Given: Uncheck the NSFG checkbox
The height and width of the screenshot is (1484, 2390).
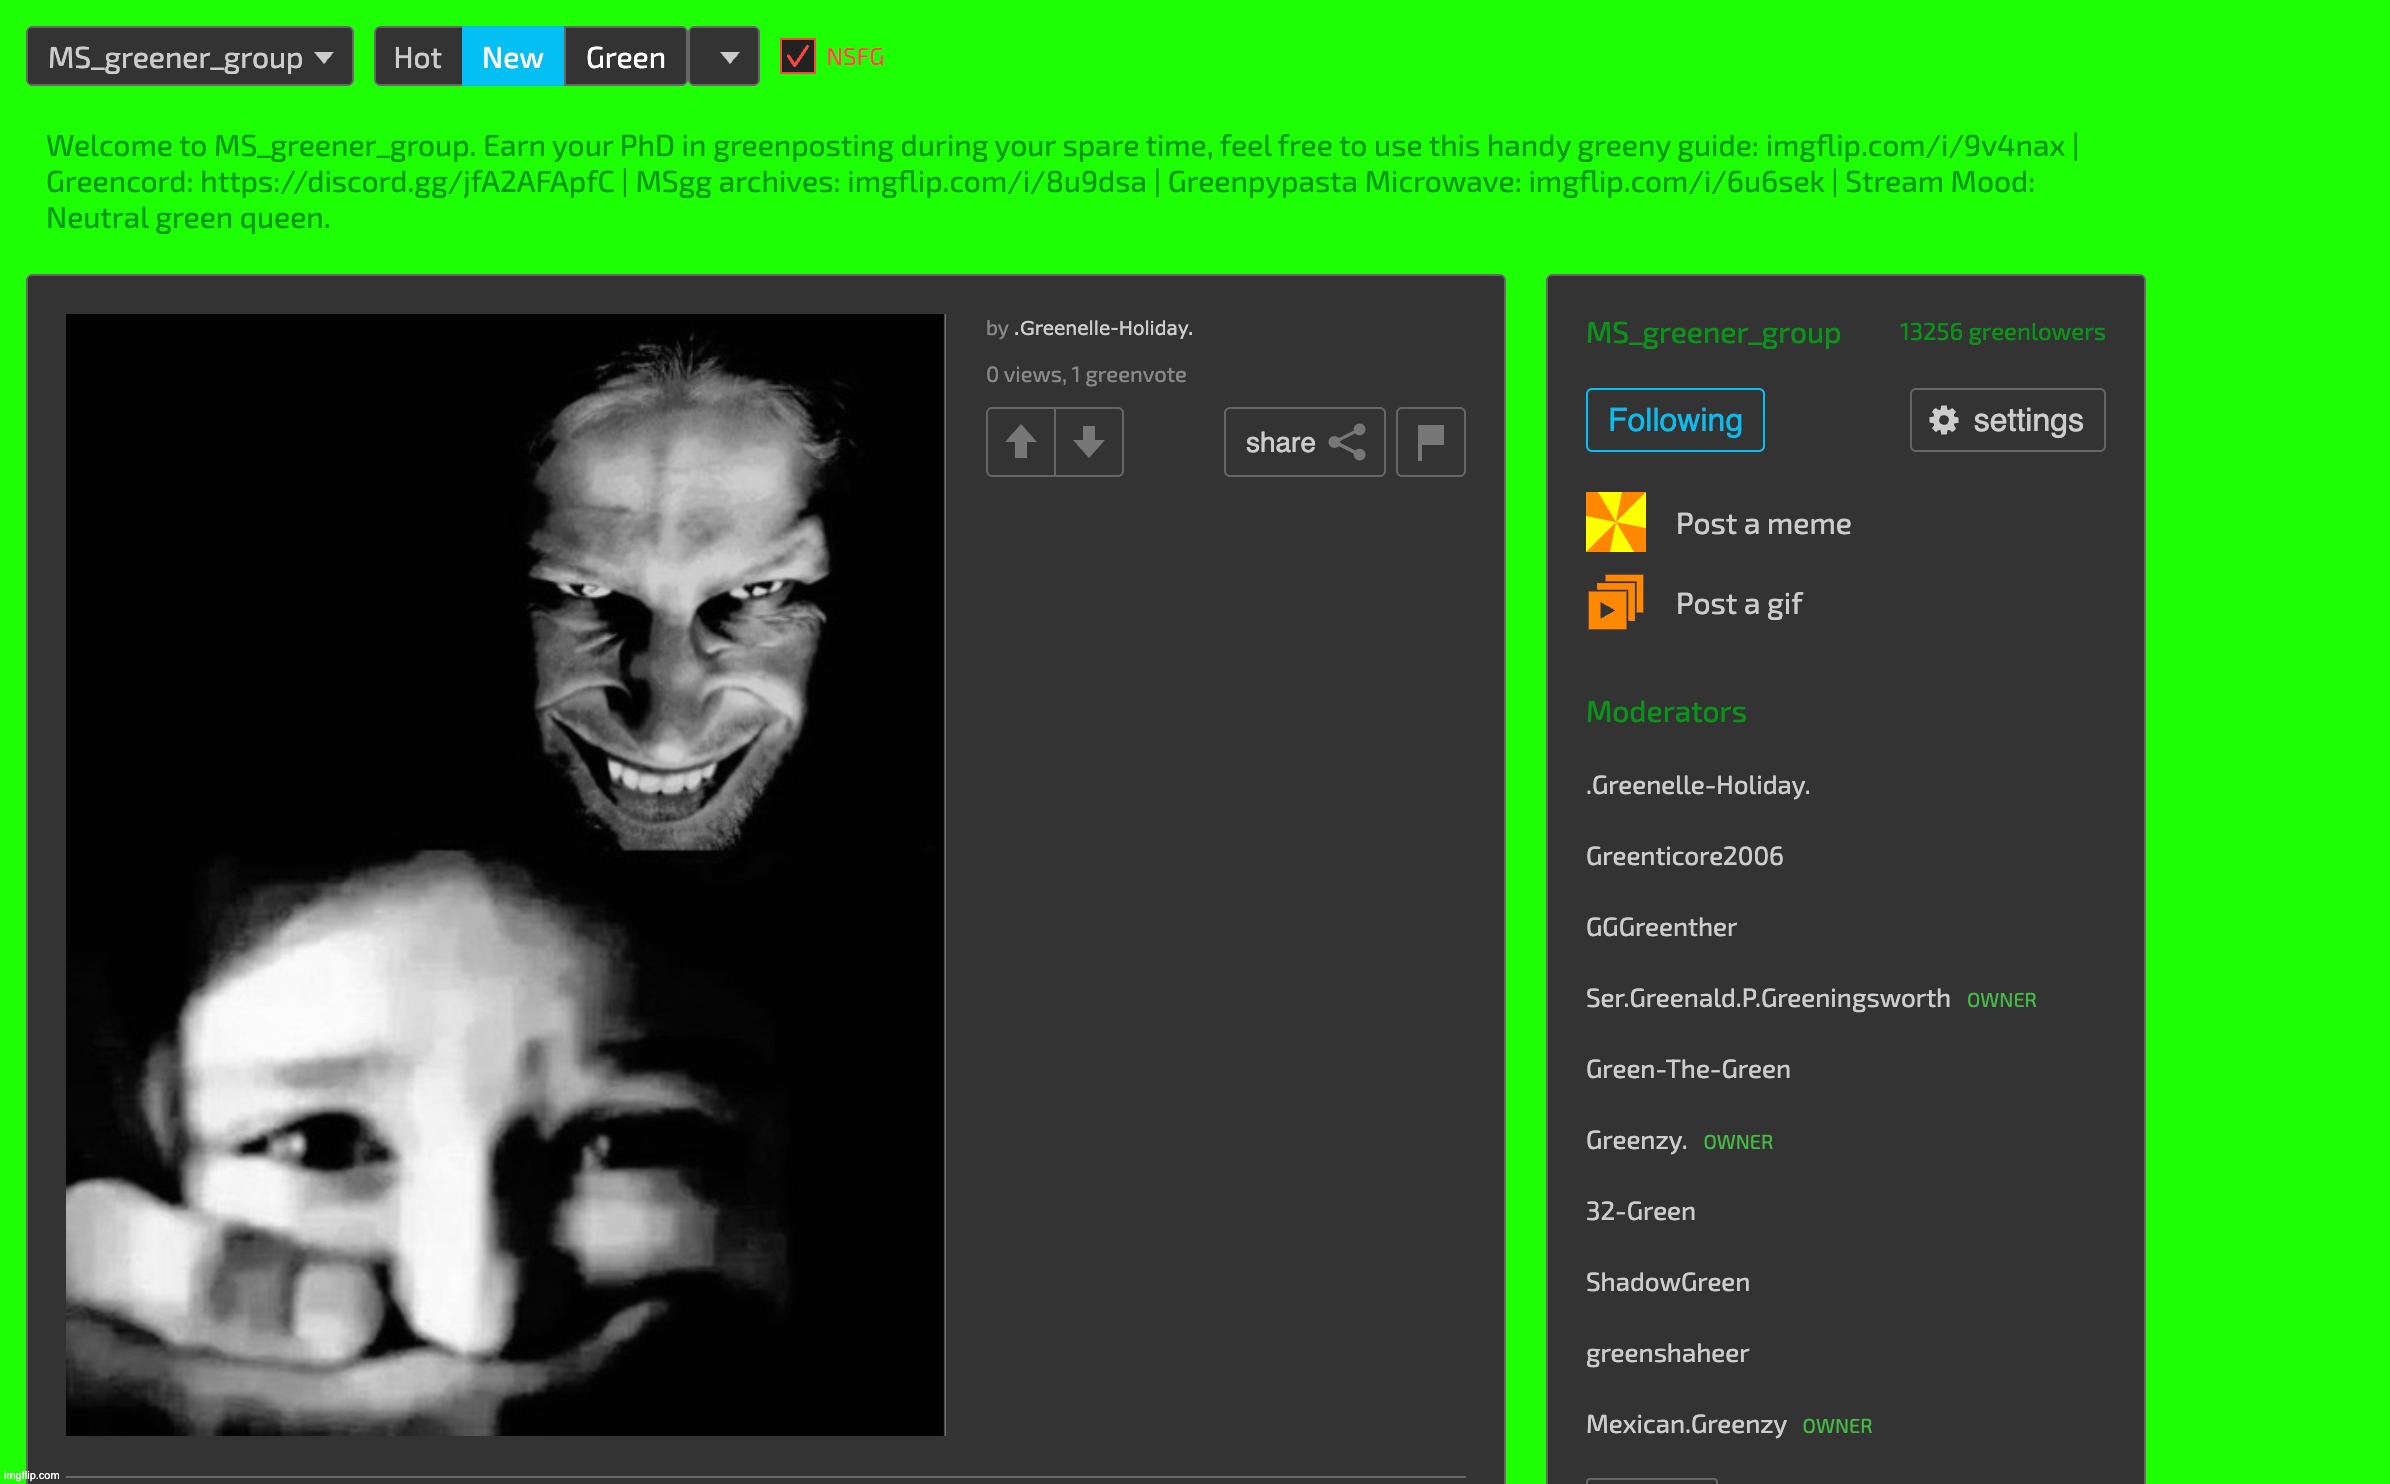Looking at the screenshot, I should (x=797, y=57).
